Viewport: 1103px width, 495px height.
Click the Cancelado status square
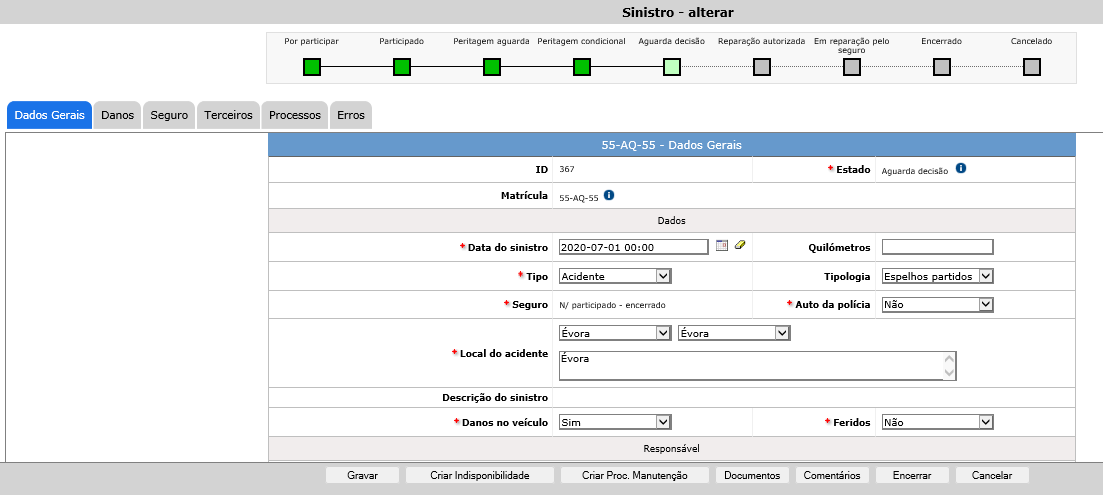click(x=1032, y=67)
